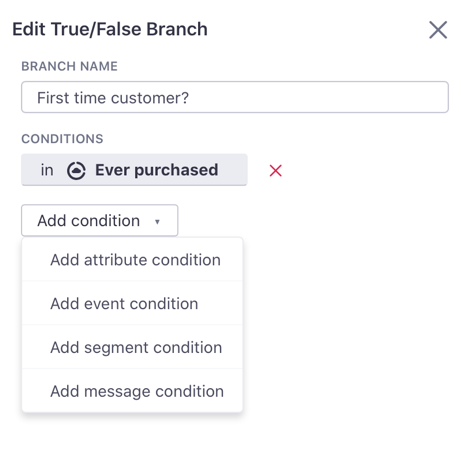This screenshot has width=462, height=449.
Task: Click the Ever purchased condition chip
Action: [134, 170]
